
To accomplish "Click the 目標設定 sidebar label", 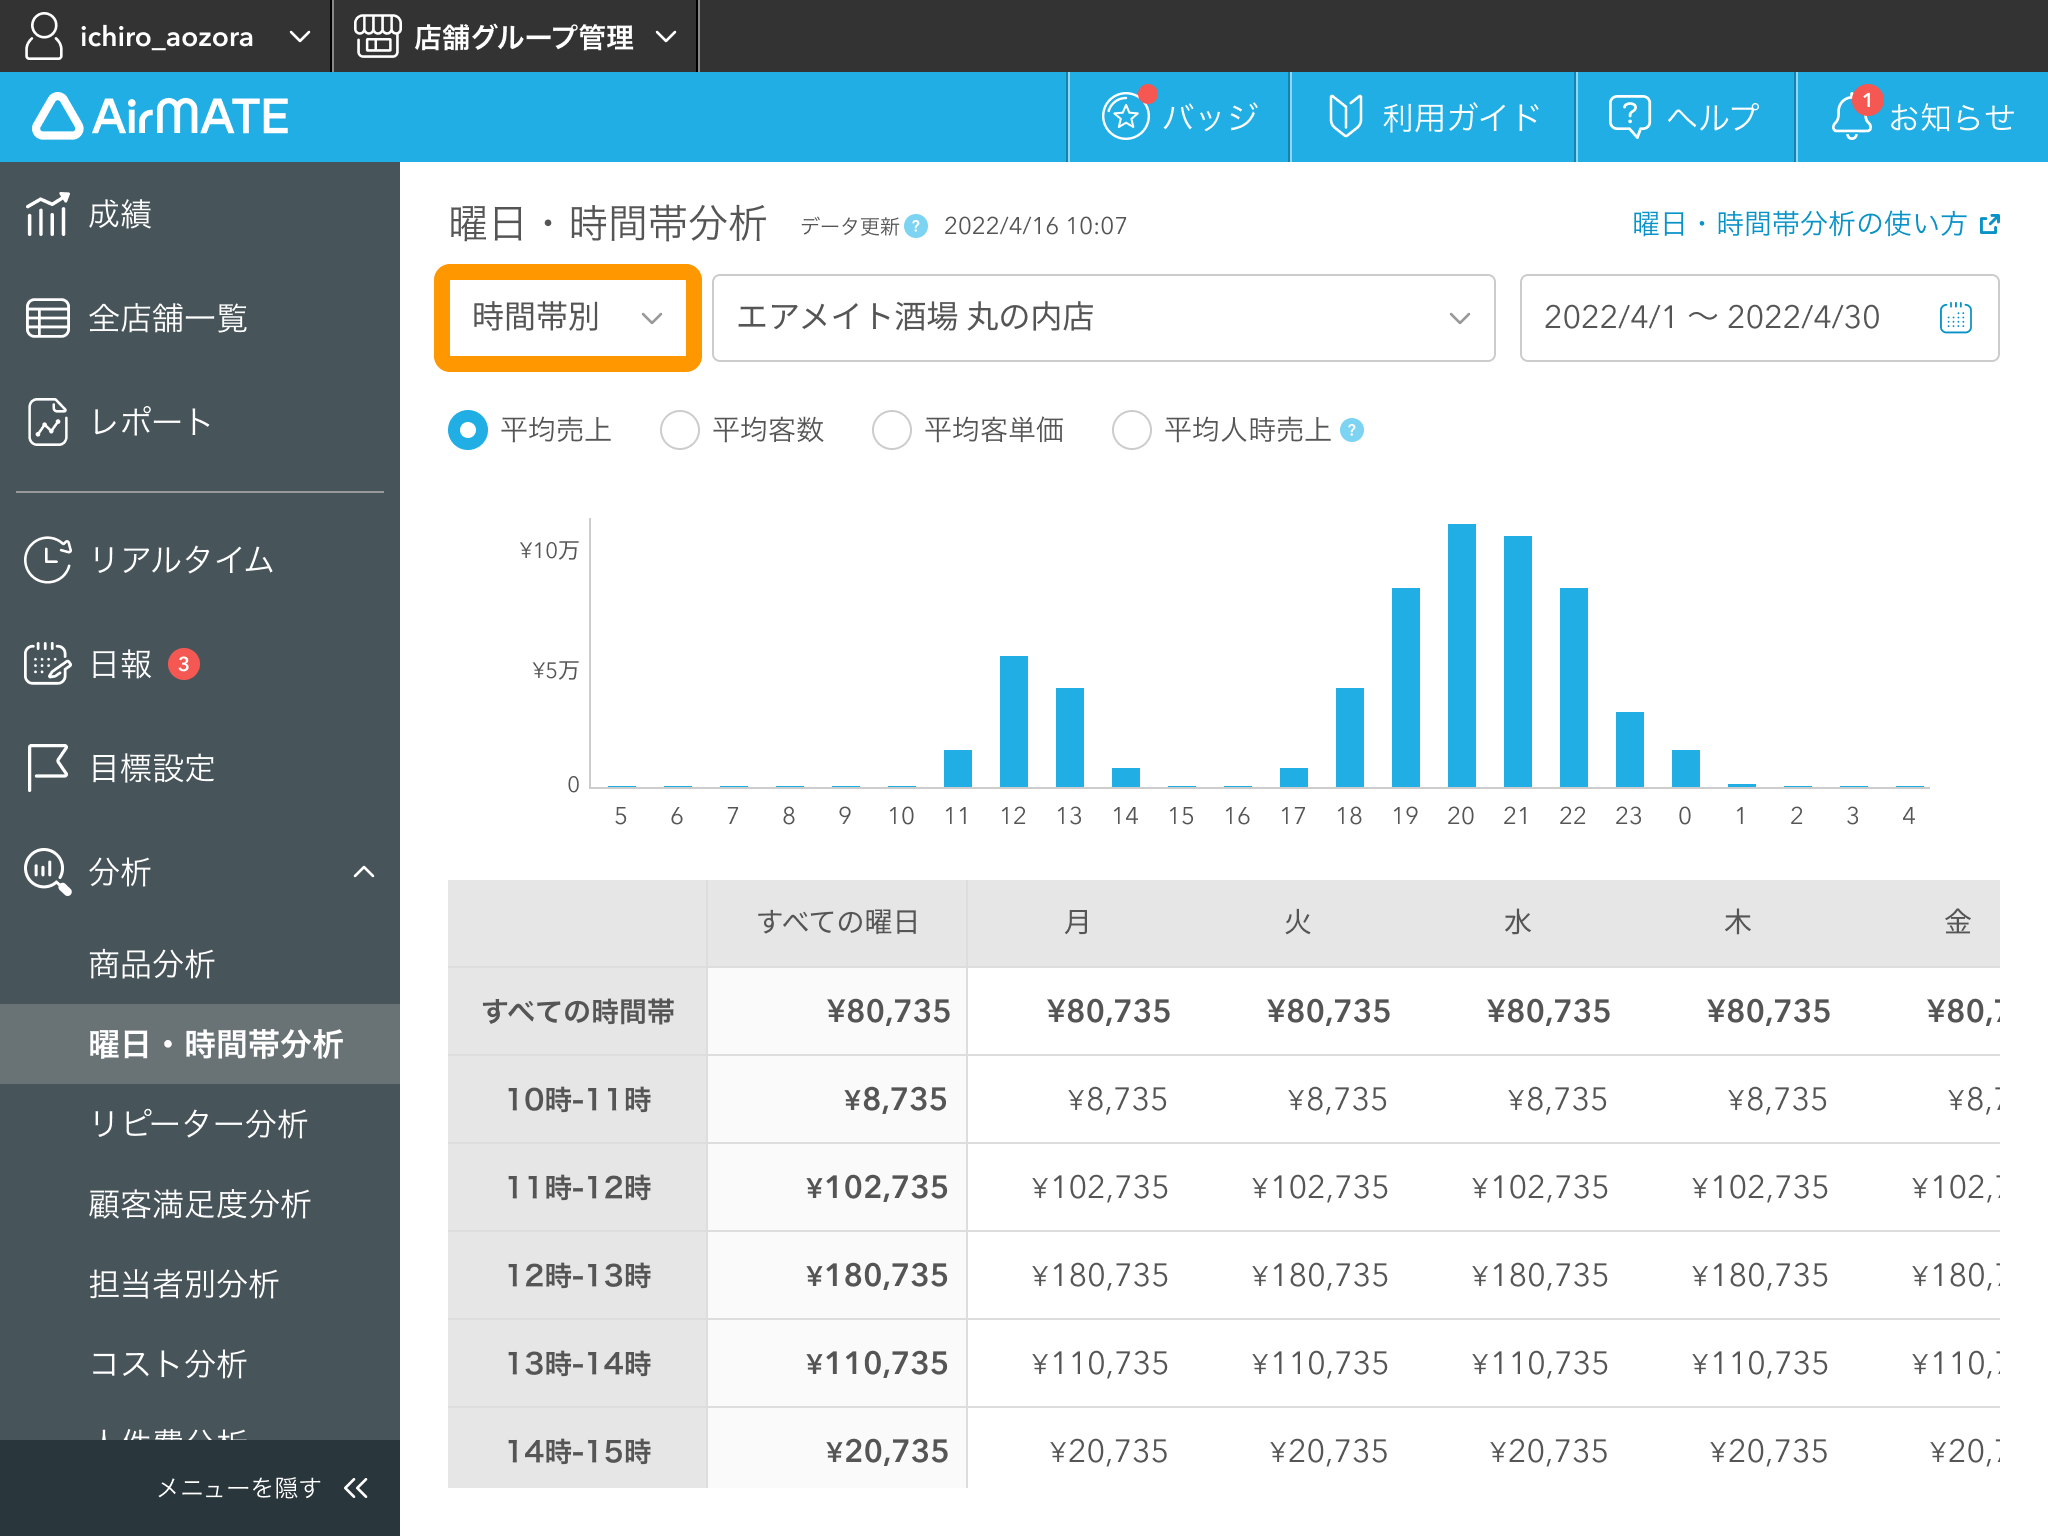I will (152, 767).
